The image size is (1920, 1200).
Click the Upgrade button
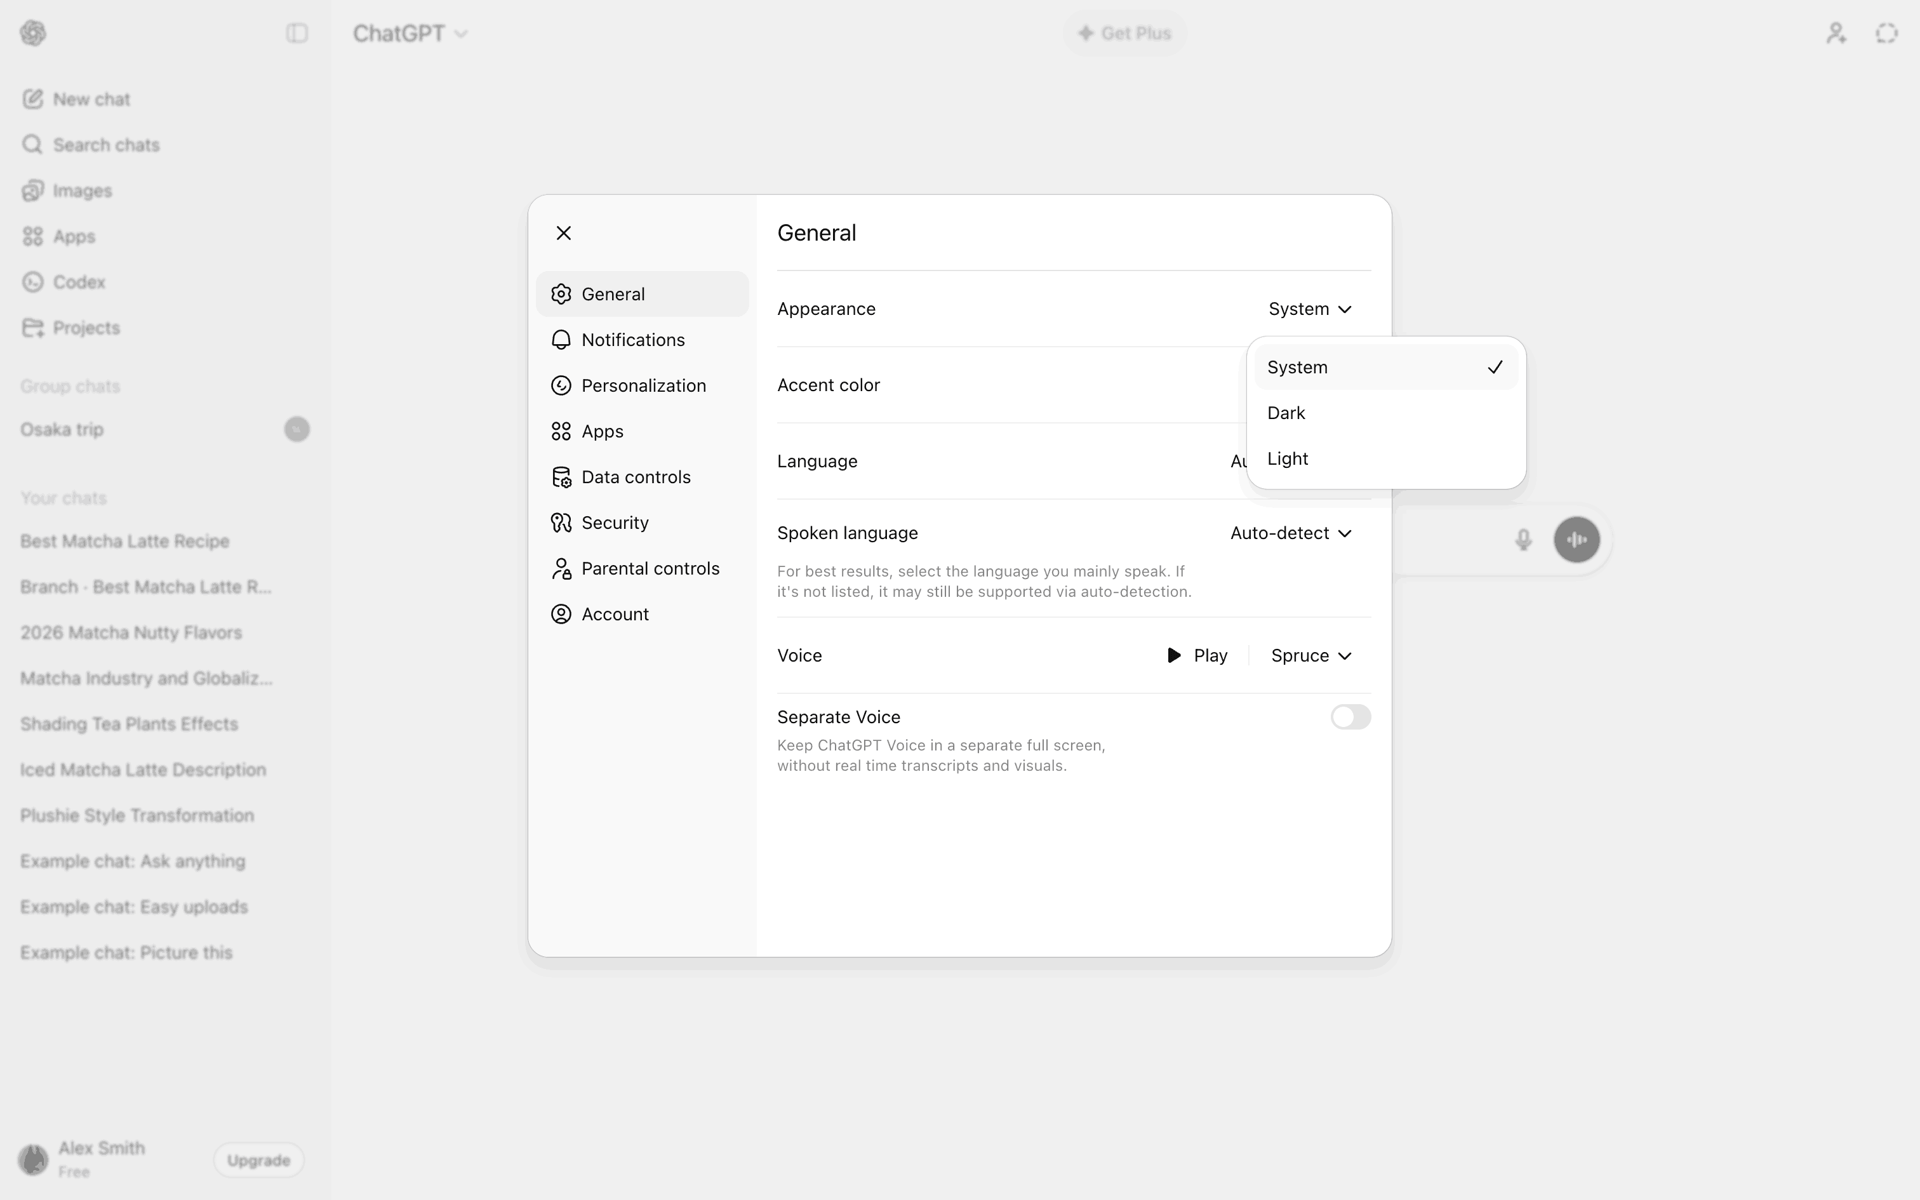[x=259, y=1160]
